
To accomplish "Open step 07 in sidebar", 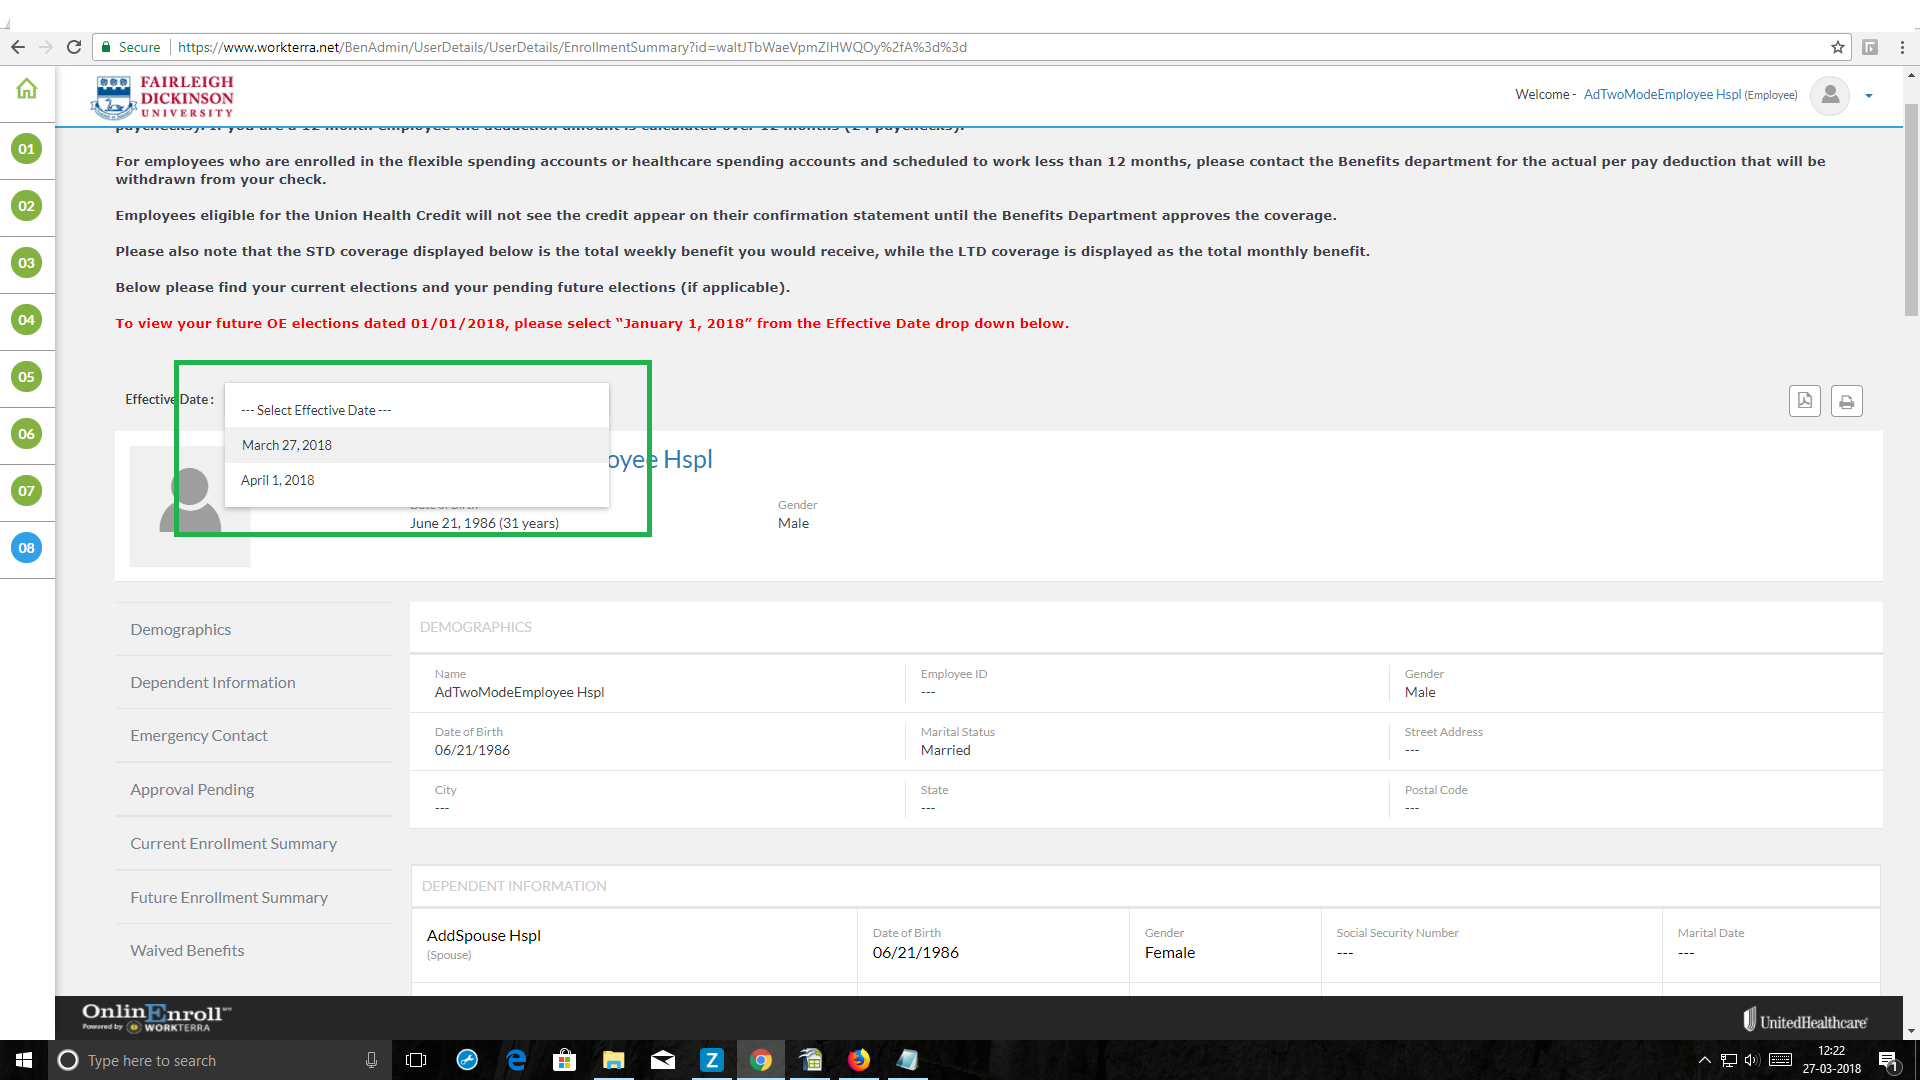I will (x=27, y=491).
